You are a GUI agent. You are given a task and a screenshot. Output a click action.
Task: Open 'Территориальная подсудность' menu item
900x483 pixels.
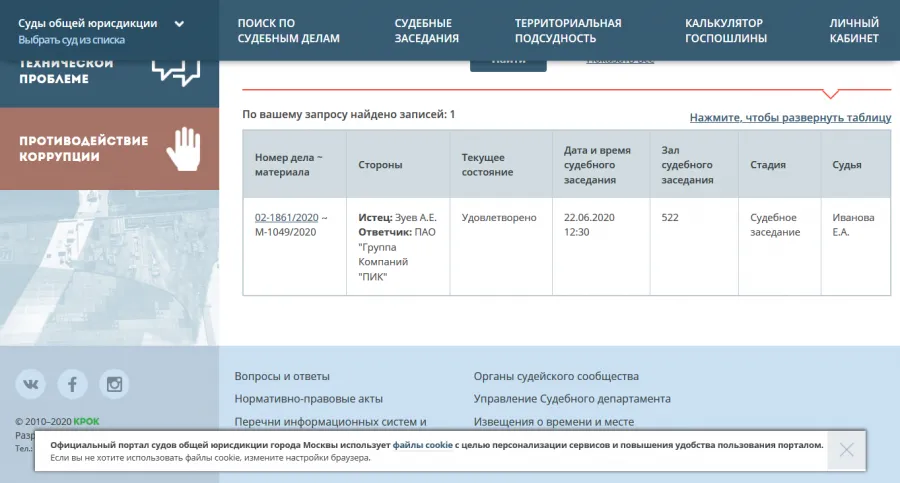pos(568,30)
